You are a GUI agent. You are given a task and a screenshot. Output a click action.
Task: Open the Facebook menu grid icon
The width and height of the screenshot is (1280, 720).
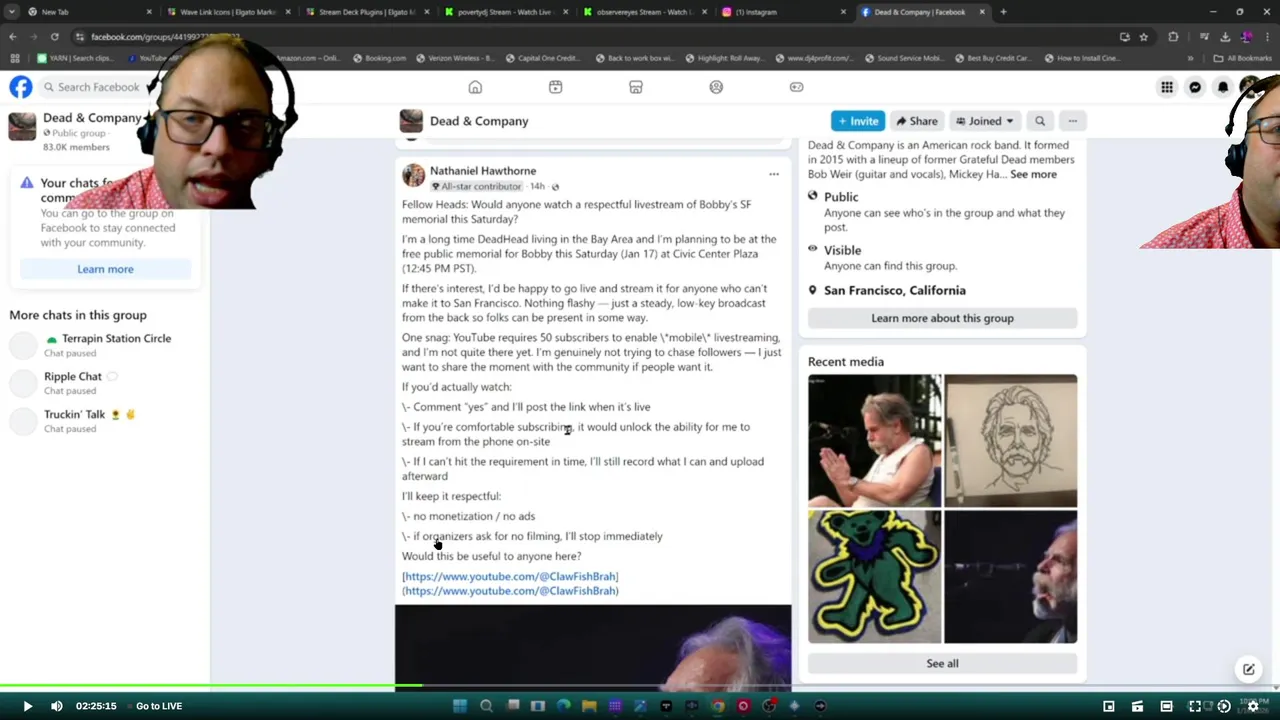(x=1167, y=87)
